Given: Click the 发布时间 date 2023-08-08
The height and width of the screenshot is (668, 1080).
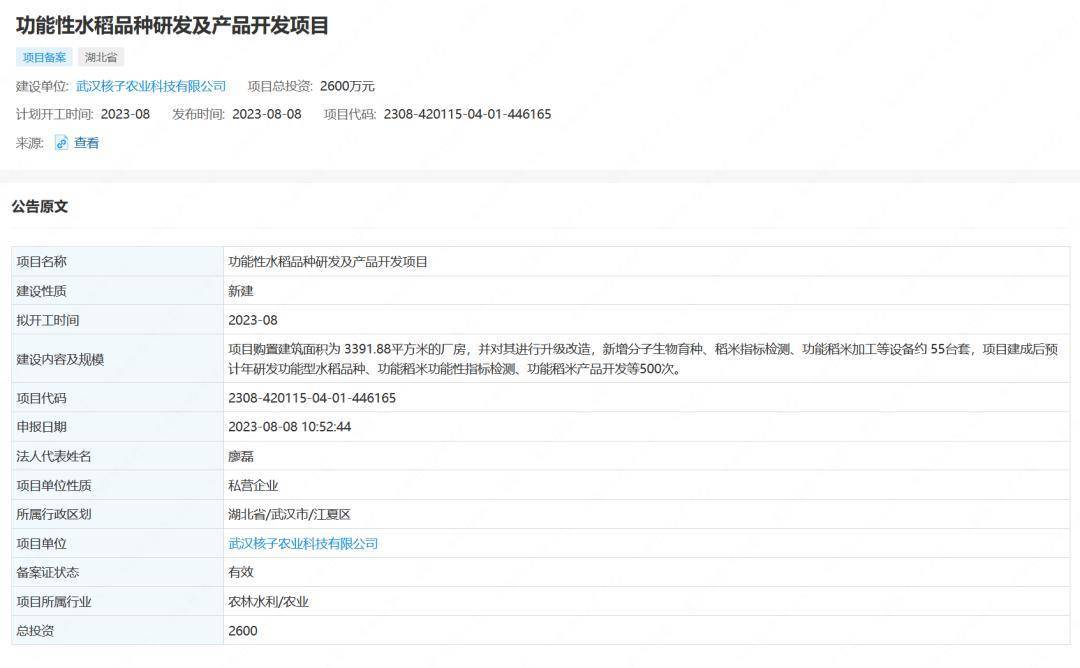Looking at the screenshot, I should tap(266, 114).
